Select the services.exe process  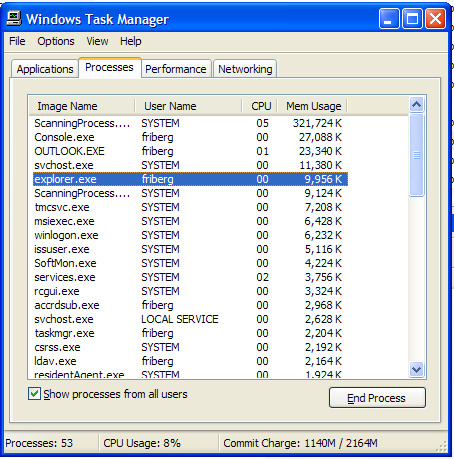point(190,277)
